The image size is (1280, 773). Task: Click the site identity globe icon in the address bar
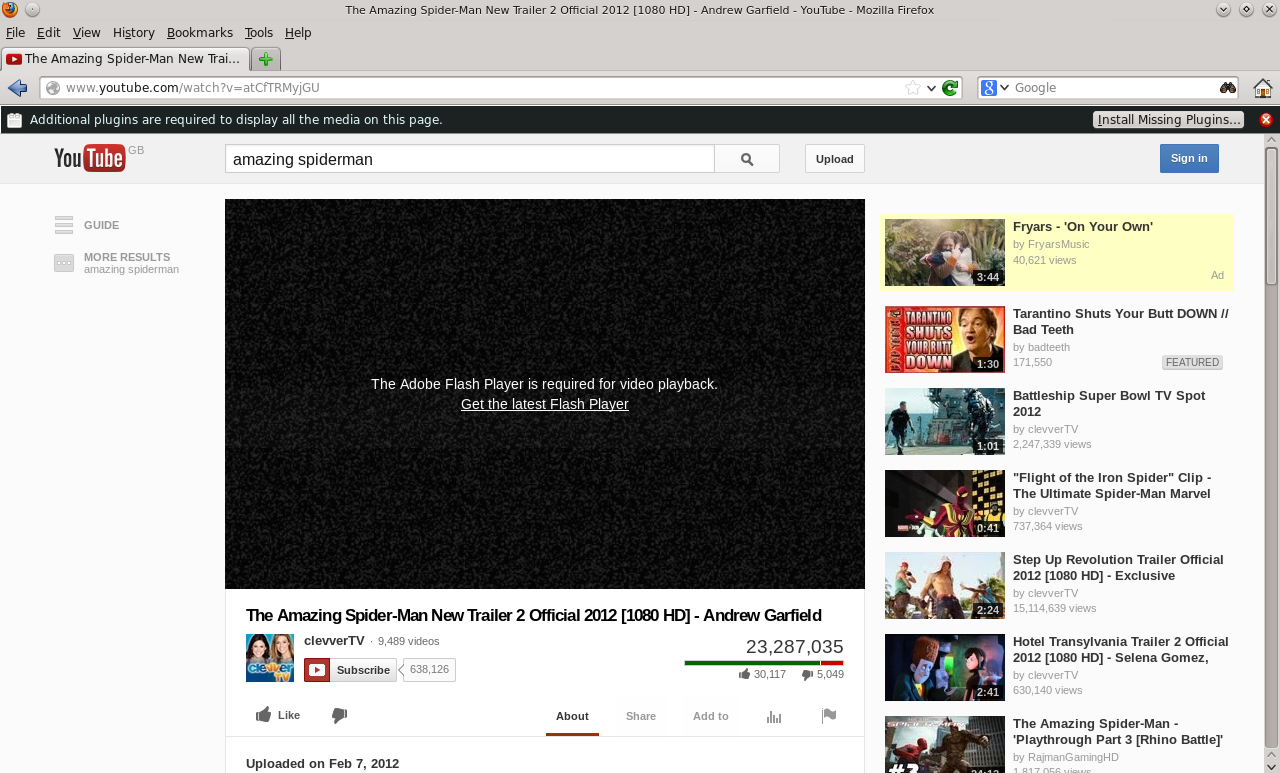(x=53, y=88)
